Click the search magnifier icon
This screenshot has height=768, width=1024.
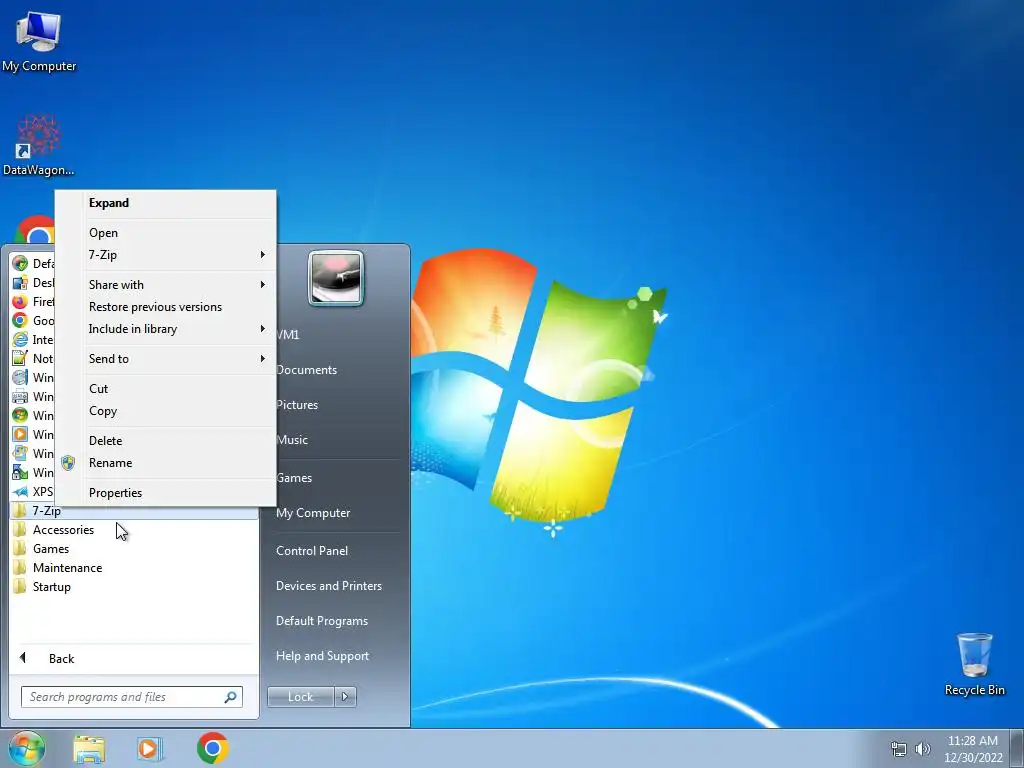pyautogui.click(x=230, y=697)
